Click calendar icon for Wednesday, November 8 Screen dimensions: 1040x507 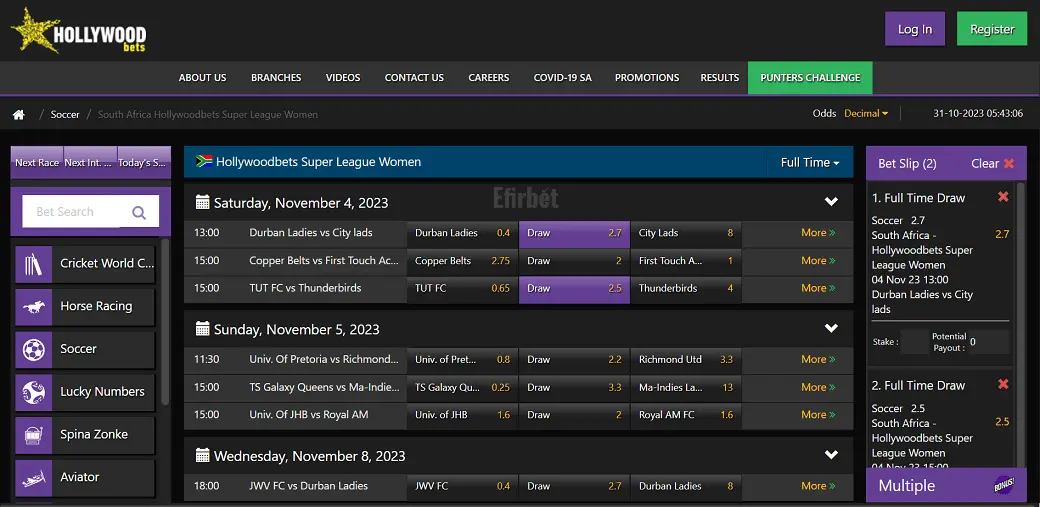click(x=202, y=455)
